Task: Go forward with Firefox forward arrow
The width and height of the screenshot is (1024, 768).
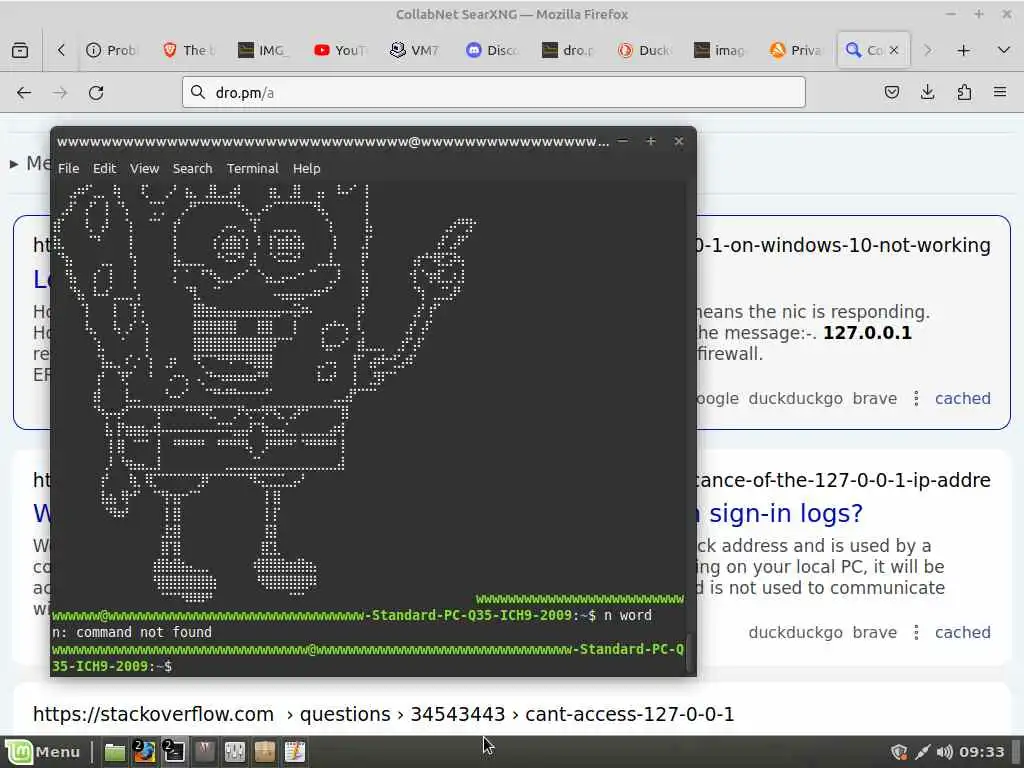Action: pyautogui.click(x=60, y=93)
